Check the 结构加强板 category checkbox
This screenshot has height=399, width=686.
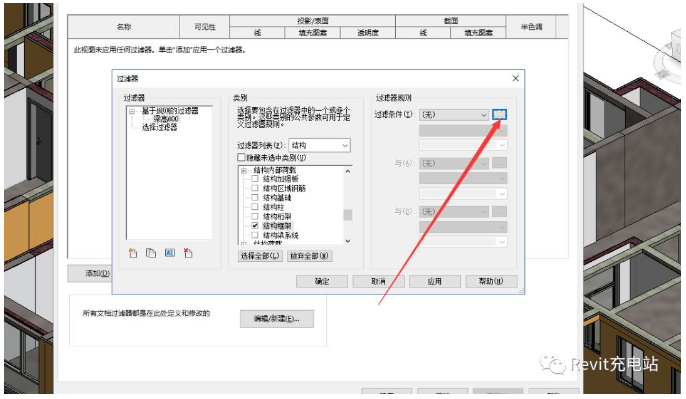click(x=255, y=179)
